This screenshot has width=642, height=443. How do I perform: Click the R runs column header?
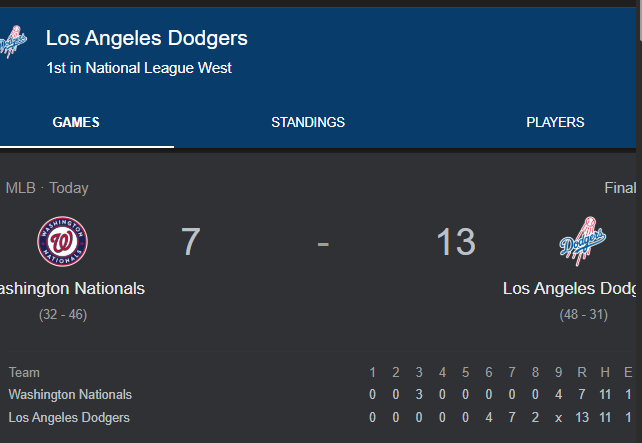click(x=581, y=372)
